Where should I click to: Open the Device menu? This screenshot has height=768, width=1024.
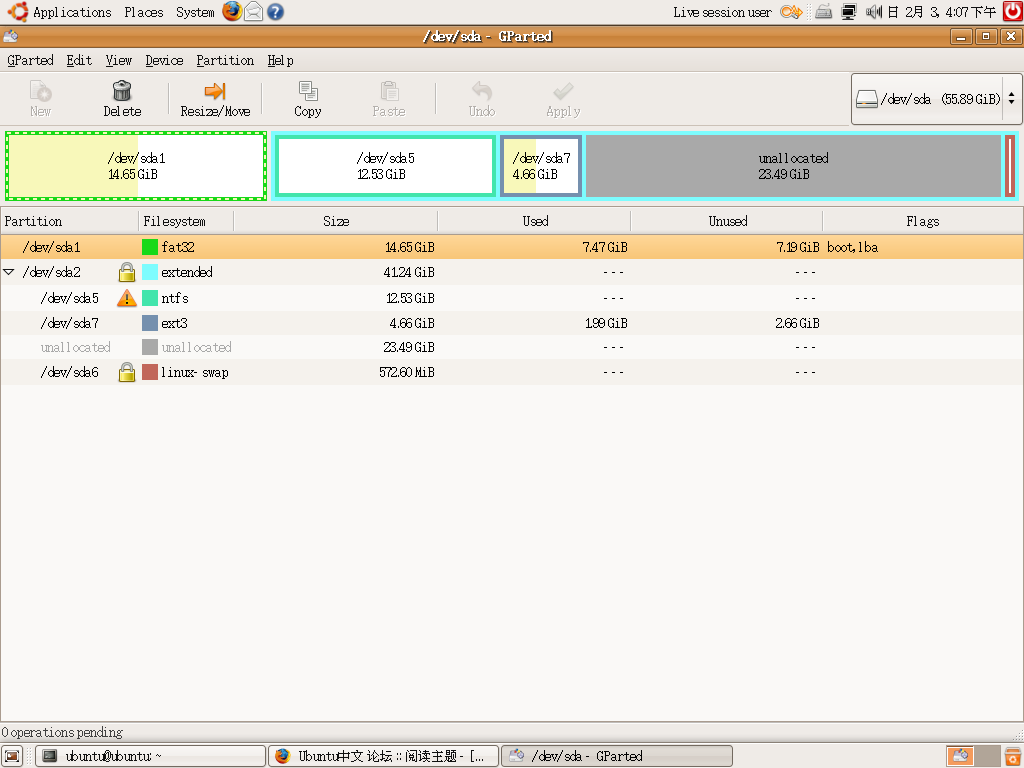(164, 60)
